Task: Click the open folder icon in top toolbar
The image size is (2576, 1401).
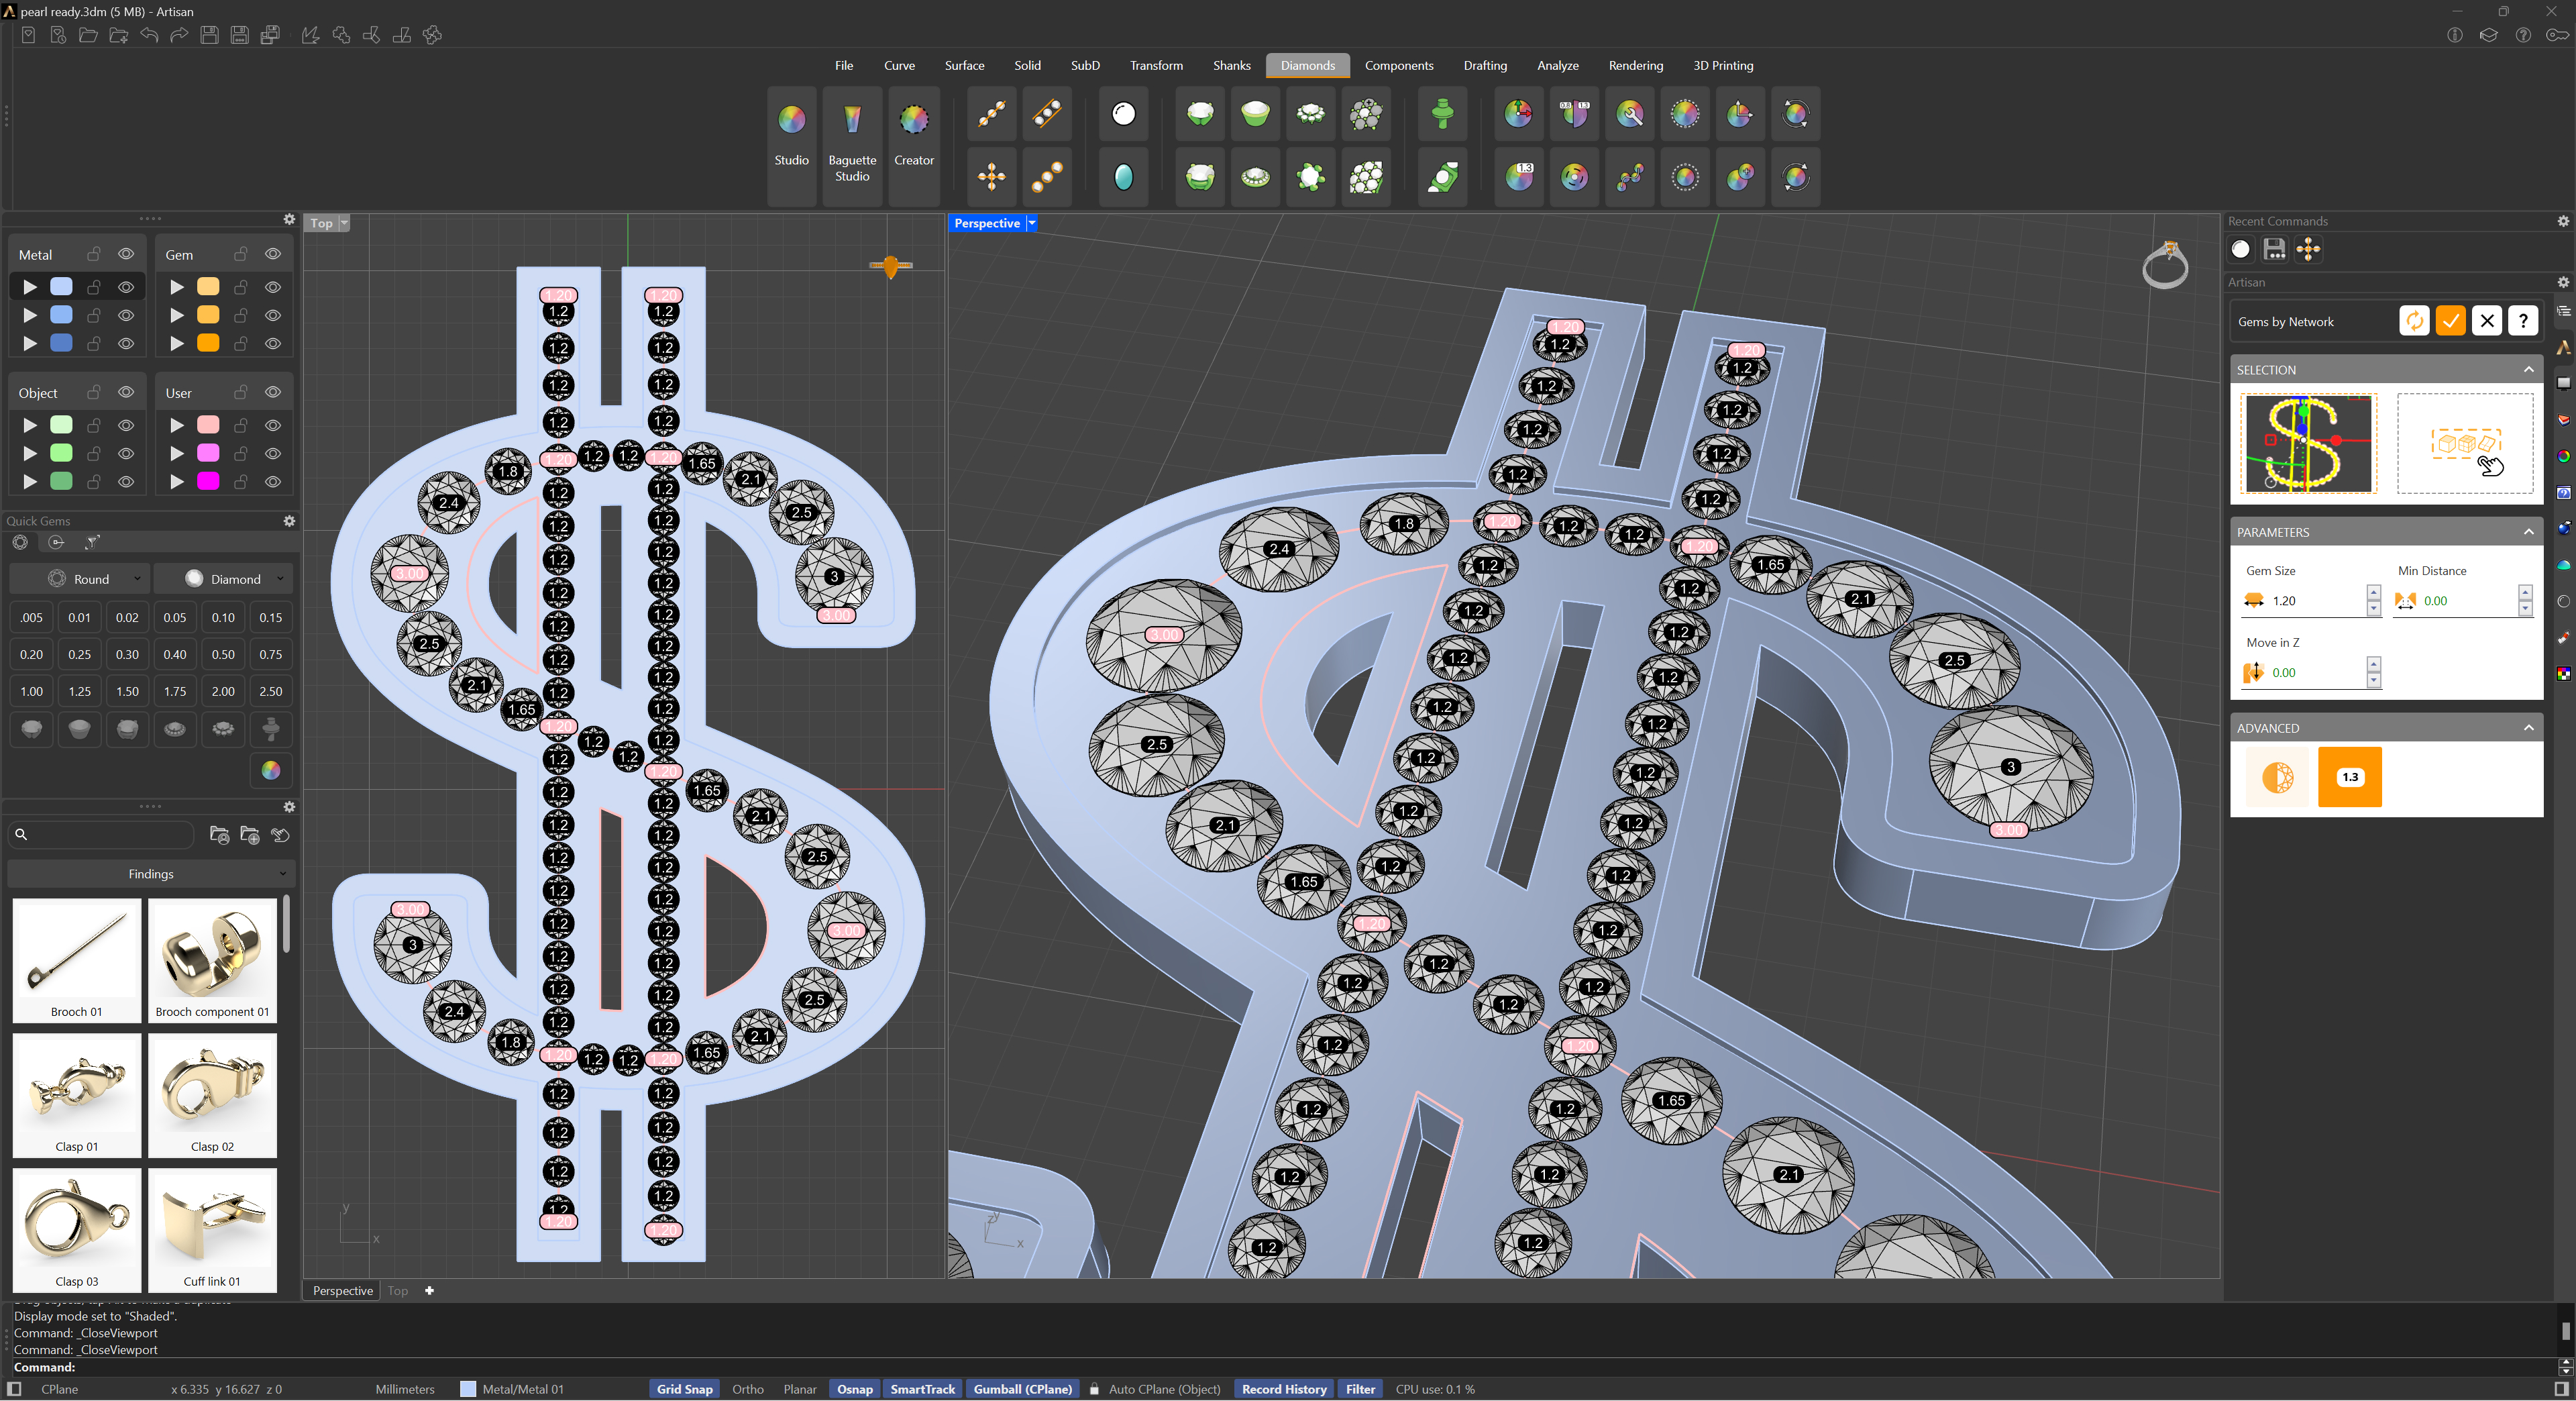Action: pos(88,36)
